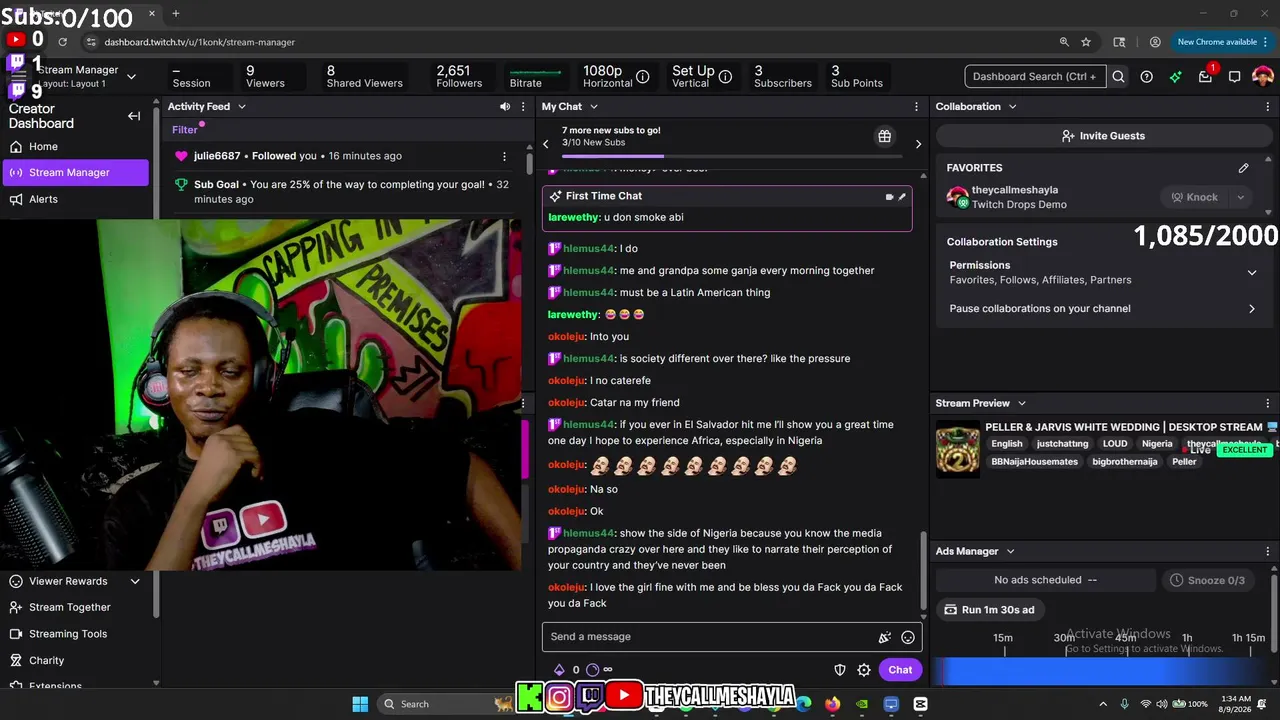Open Firefox from the Windows taskbar

point(833,704)
